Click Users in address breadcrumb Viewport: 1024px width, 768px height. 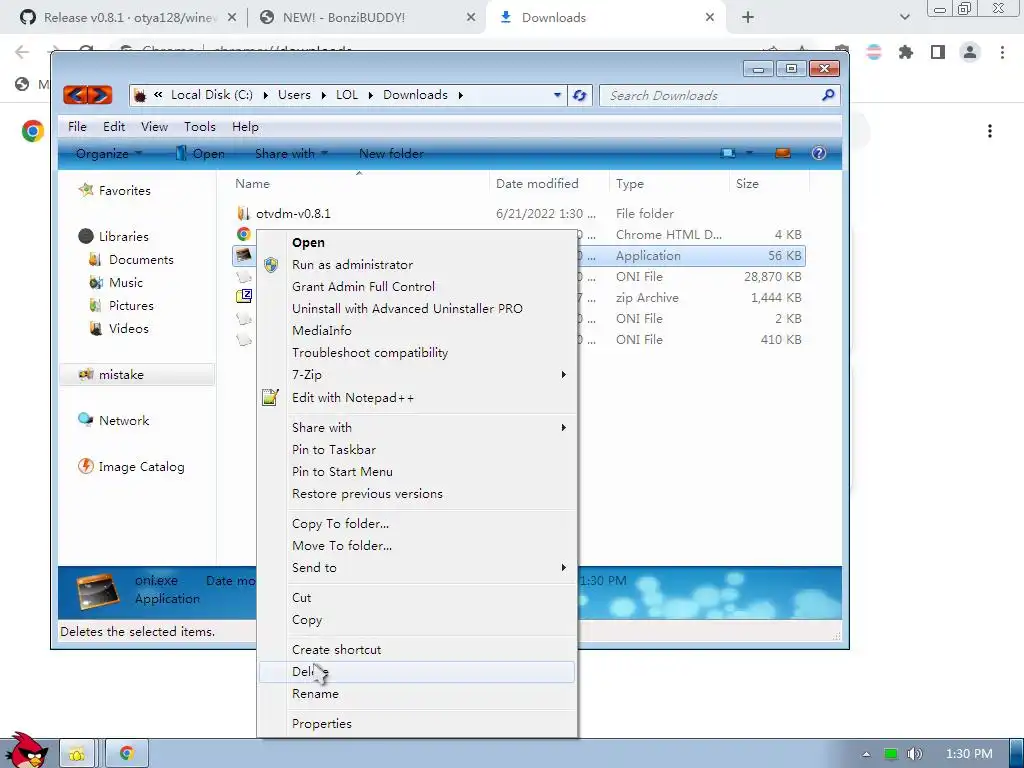(294, 95)
